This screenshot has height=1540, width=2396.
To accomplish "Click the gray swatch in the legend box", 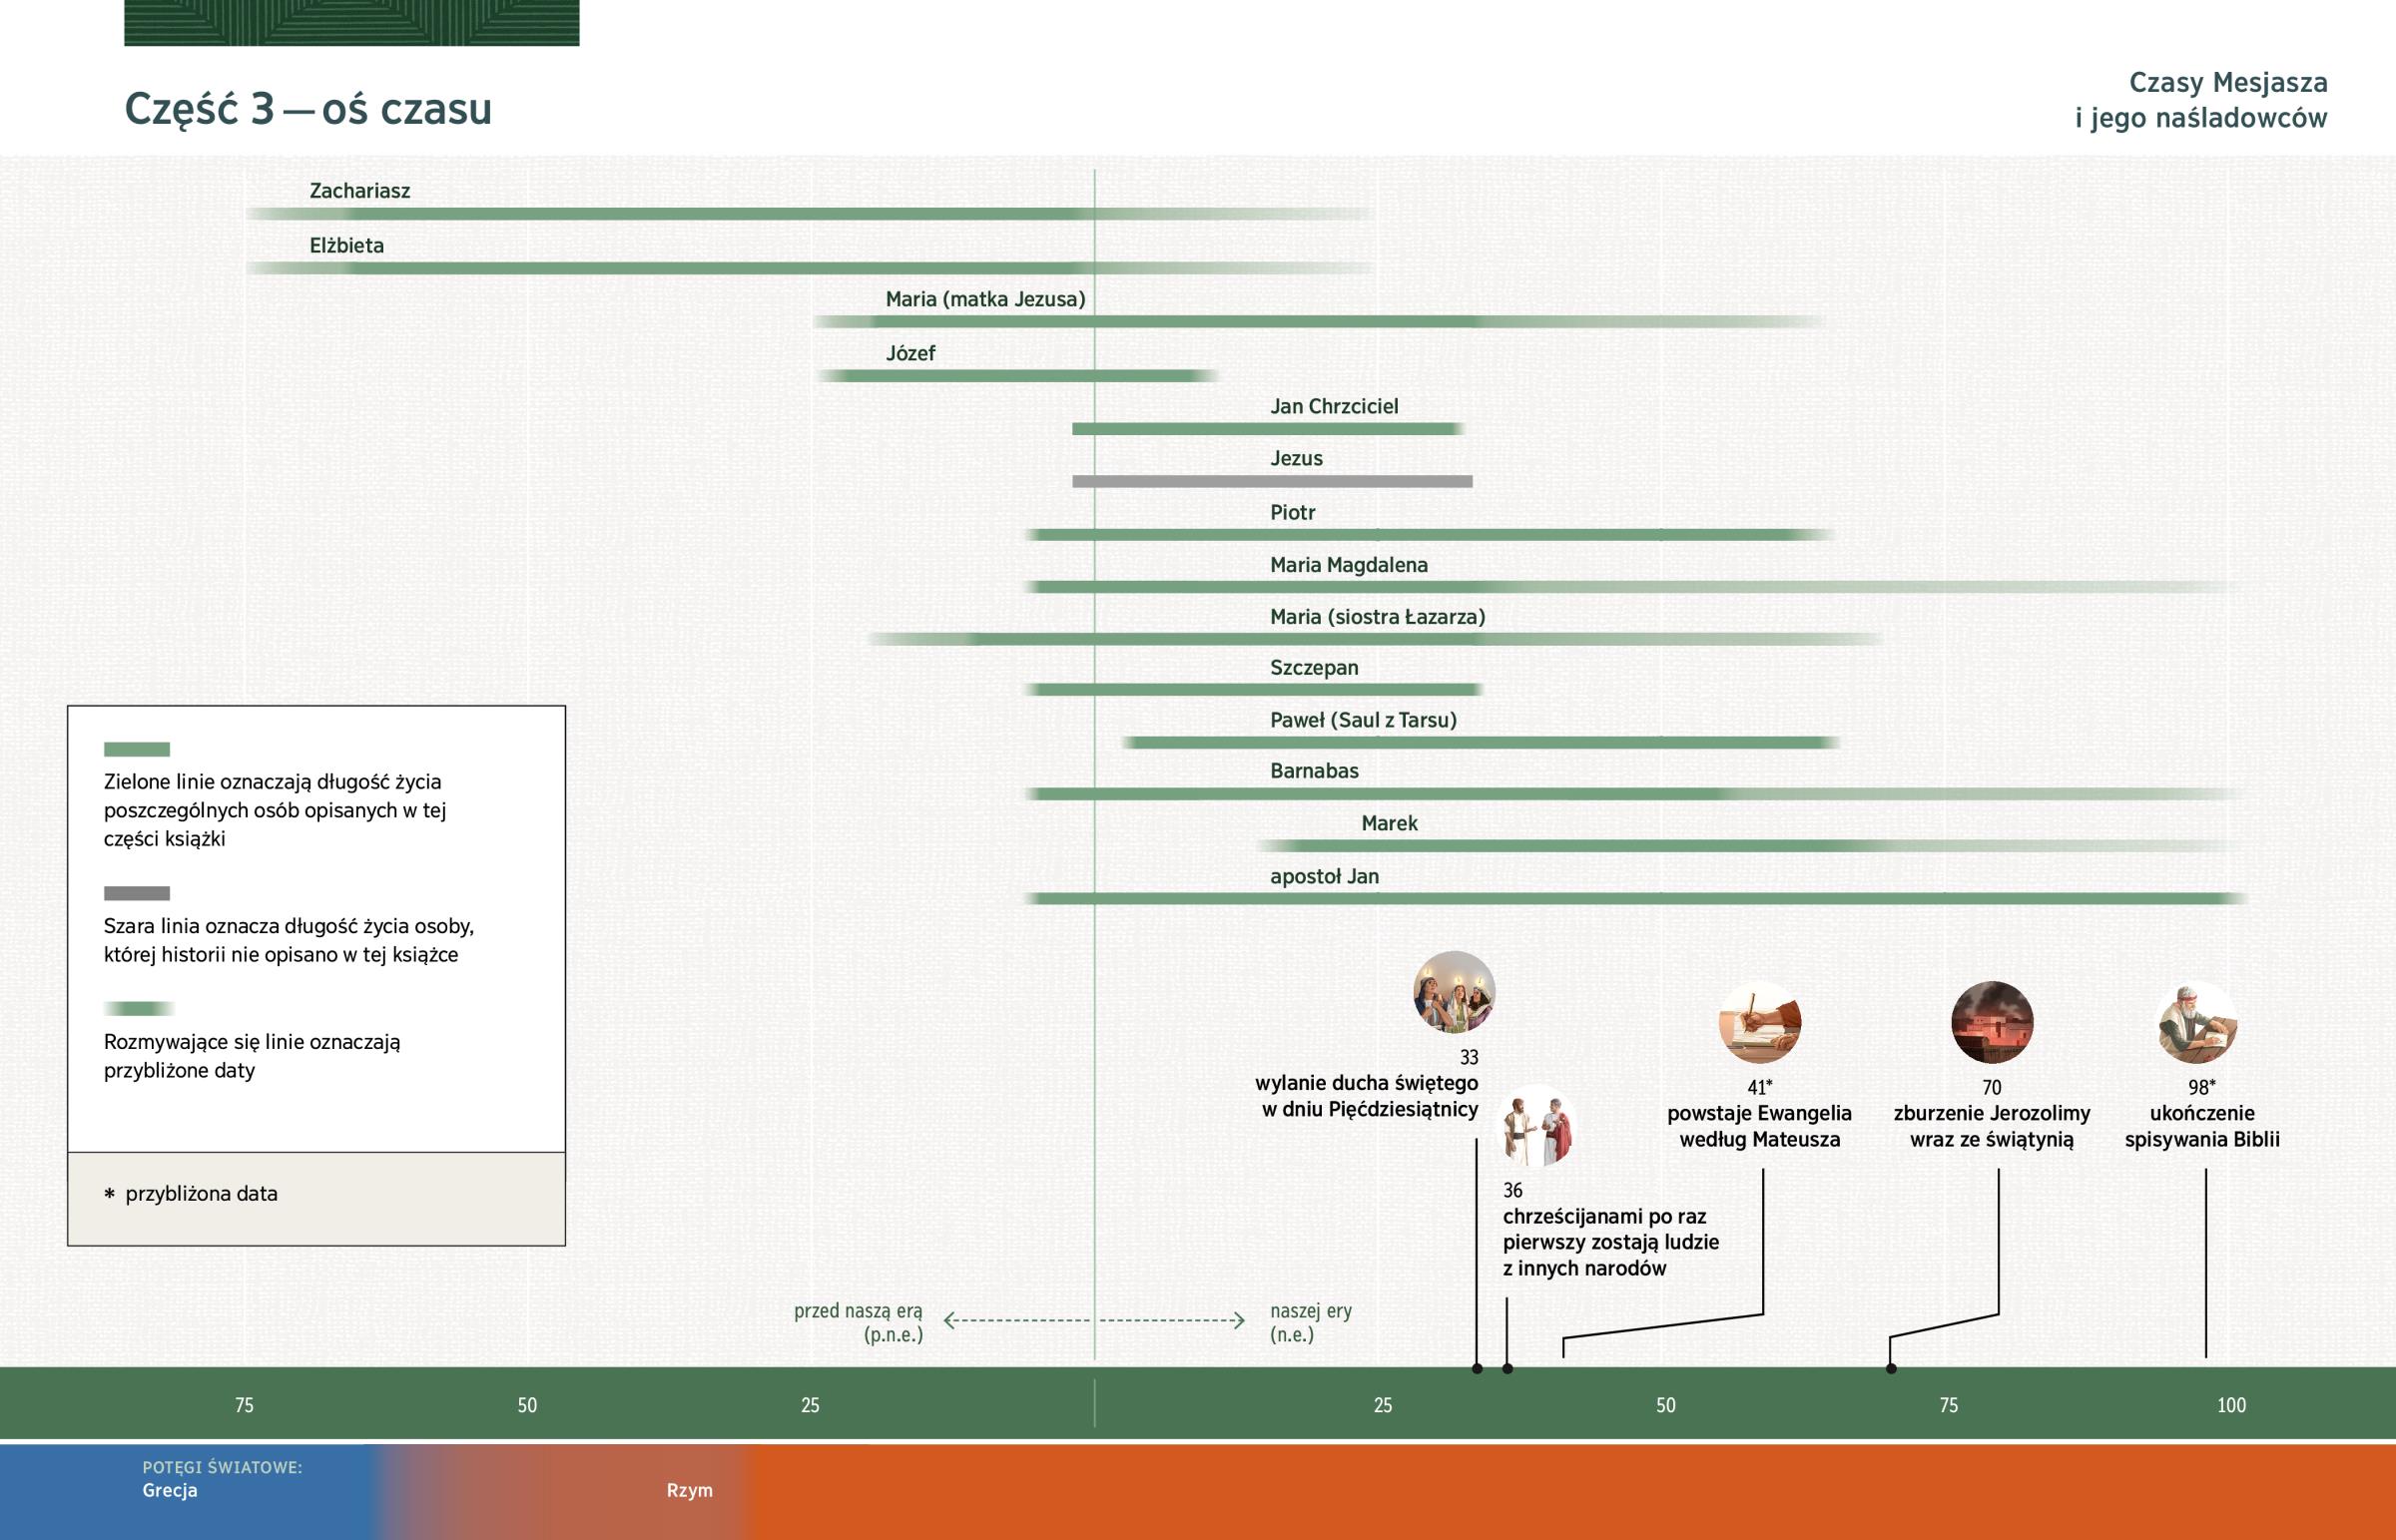I will 137,893.
